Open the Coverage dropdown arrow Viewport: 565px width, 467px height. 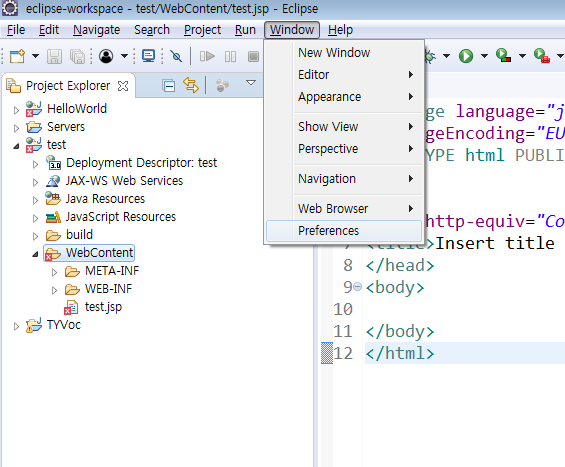coord(522,56)
